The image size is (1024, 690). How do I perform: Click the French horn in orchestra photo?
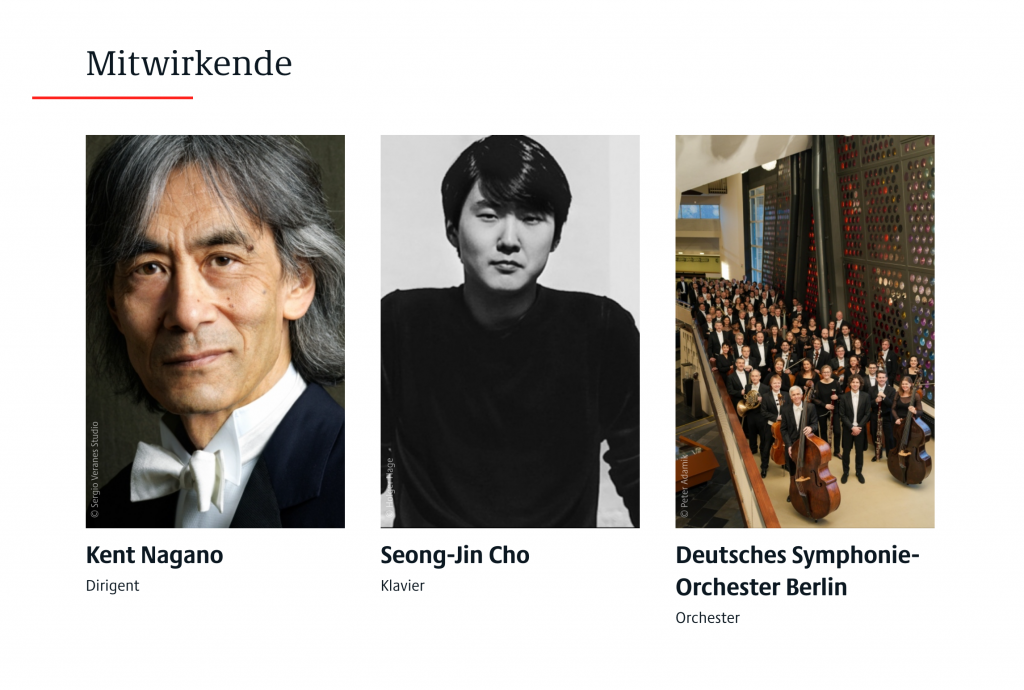[x=747, y=401]
